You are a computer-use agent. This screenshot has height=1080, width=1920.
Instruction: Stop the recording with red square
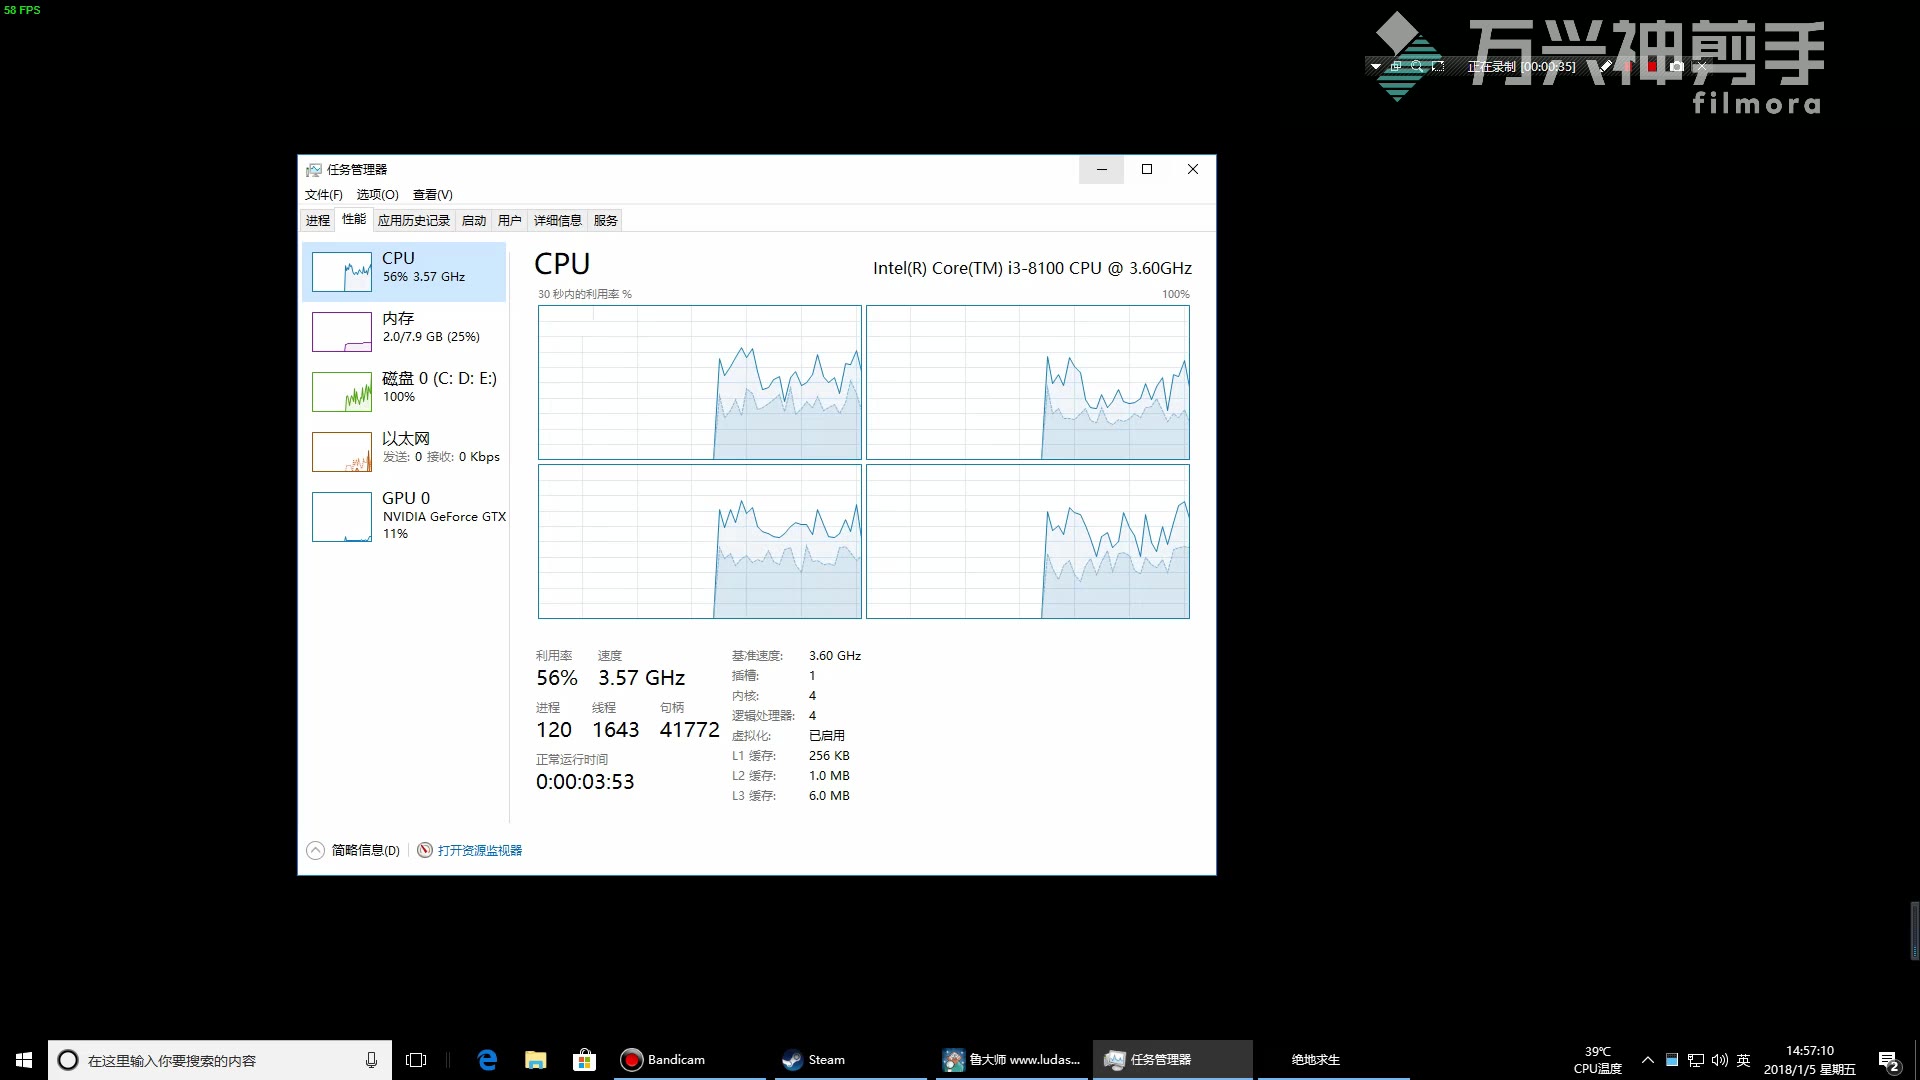pyautogui.click(x=1652, y=66)
